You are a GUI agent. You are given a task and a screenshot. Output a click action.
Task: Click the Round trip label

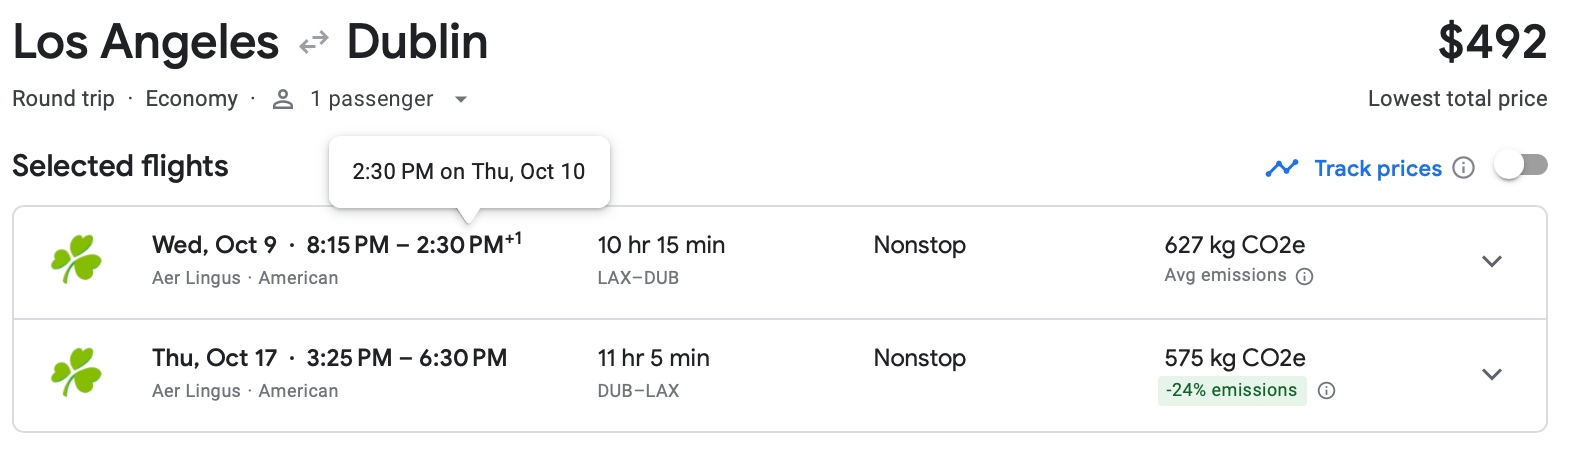click(63, 99)
